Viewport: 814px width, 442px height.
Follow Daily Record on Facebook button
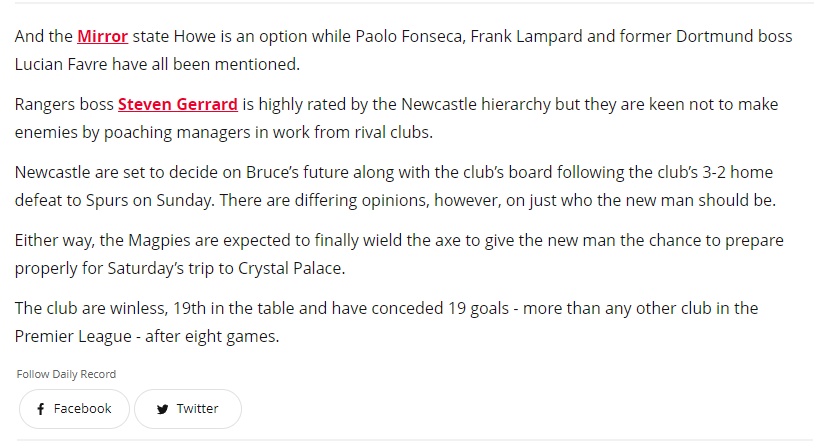tap(74, 409)
